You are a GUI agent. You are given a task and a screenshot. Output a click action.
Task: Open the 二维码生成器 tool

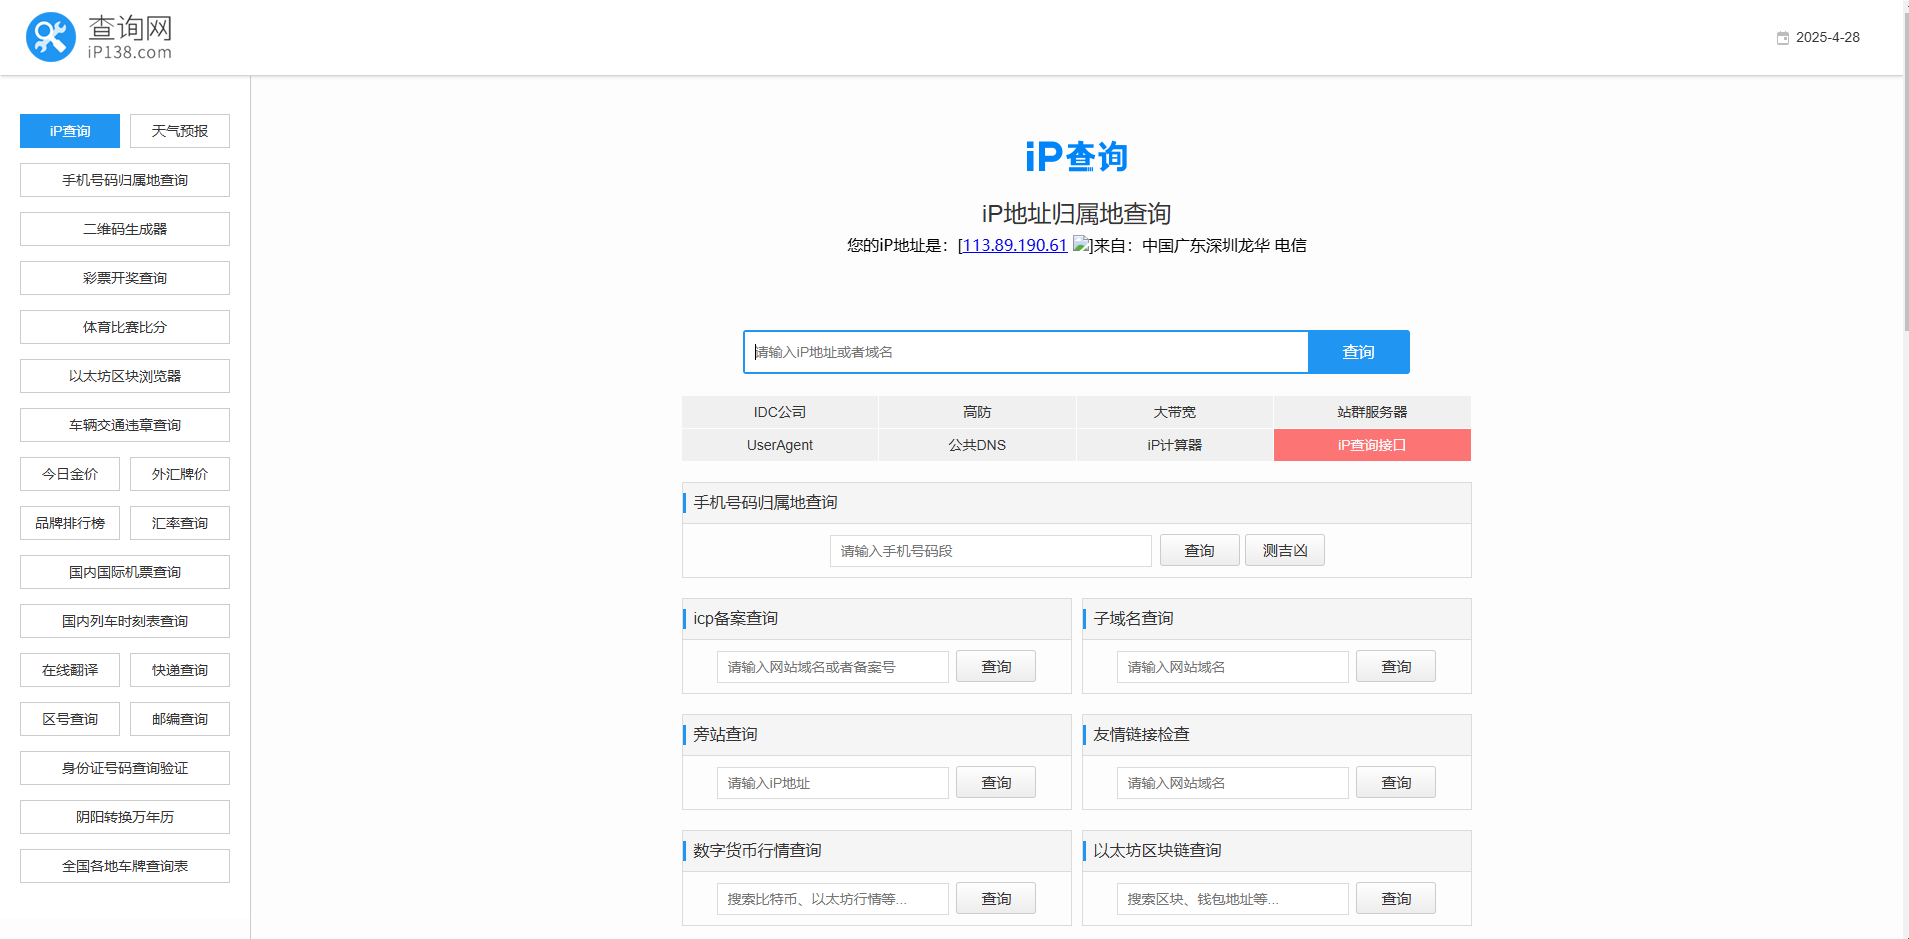click(124, 228)
